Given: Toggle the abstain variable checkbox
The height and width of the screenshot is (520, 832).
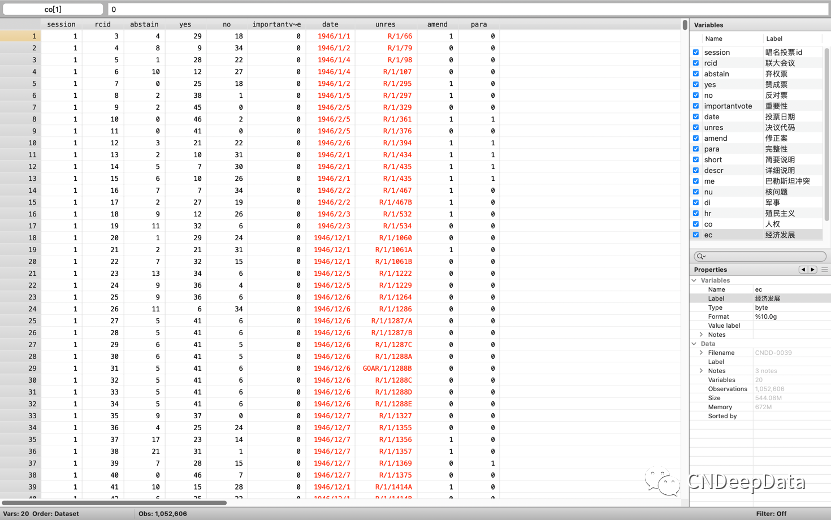Looking at the screenshot, I should click(x=696, y=74).
